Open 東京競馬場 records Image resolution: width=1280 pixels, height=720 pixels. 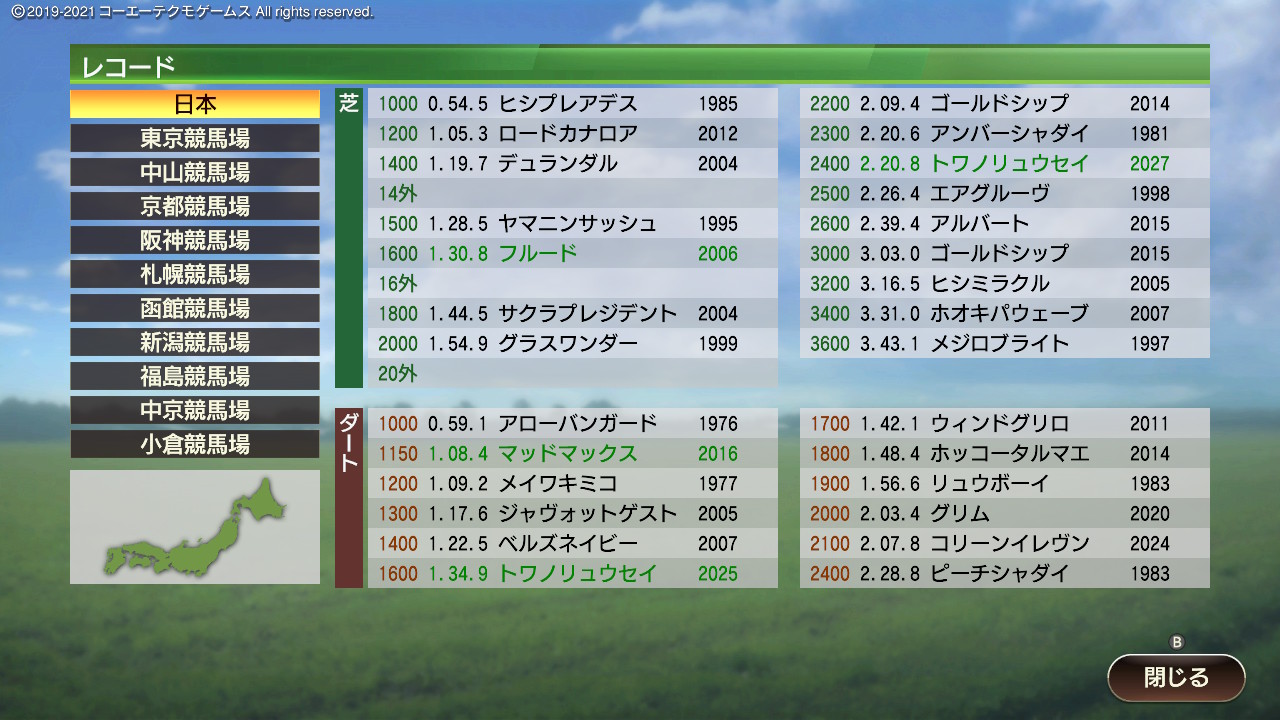tap(195, 138)
